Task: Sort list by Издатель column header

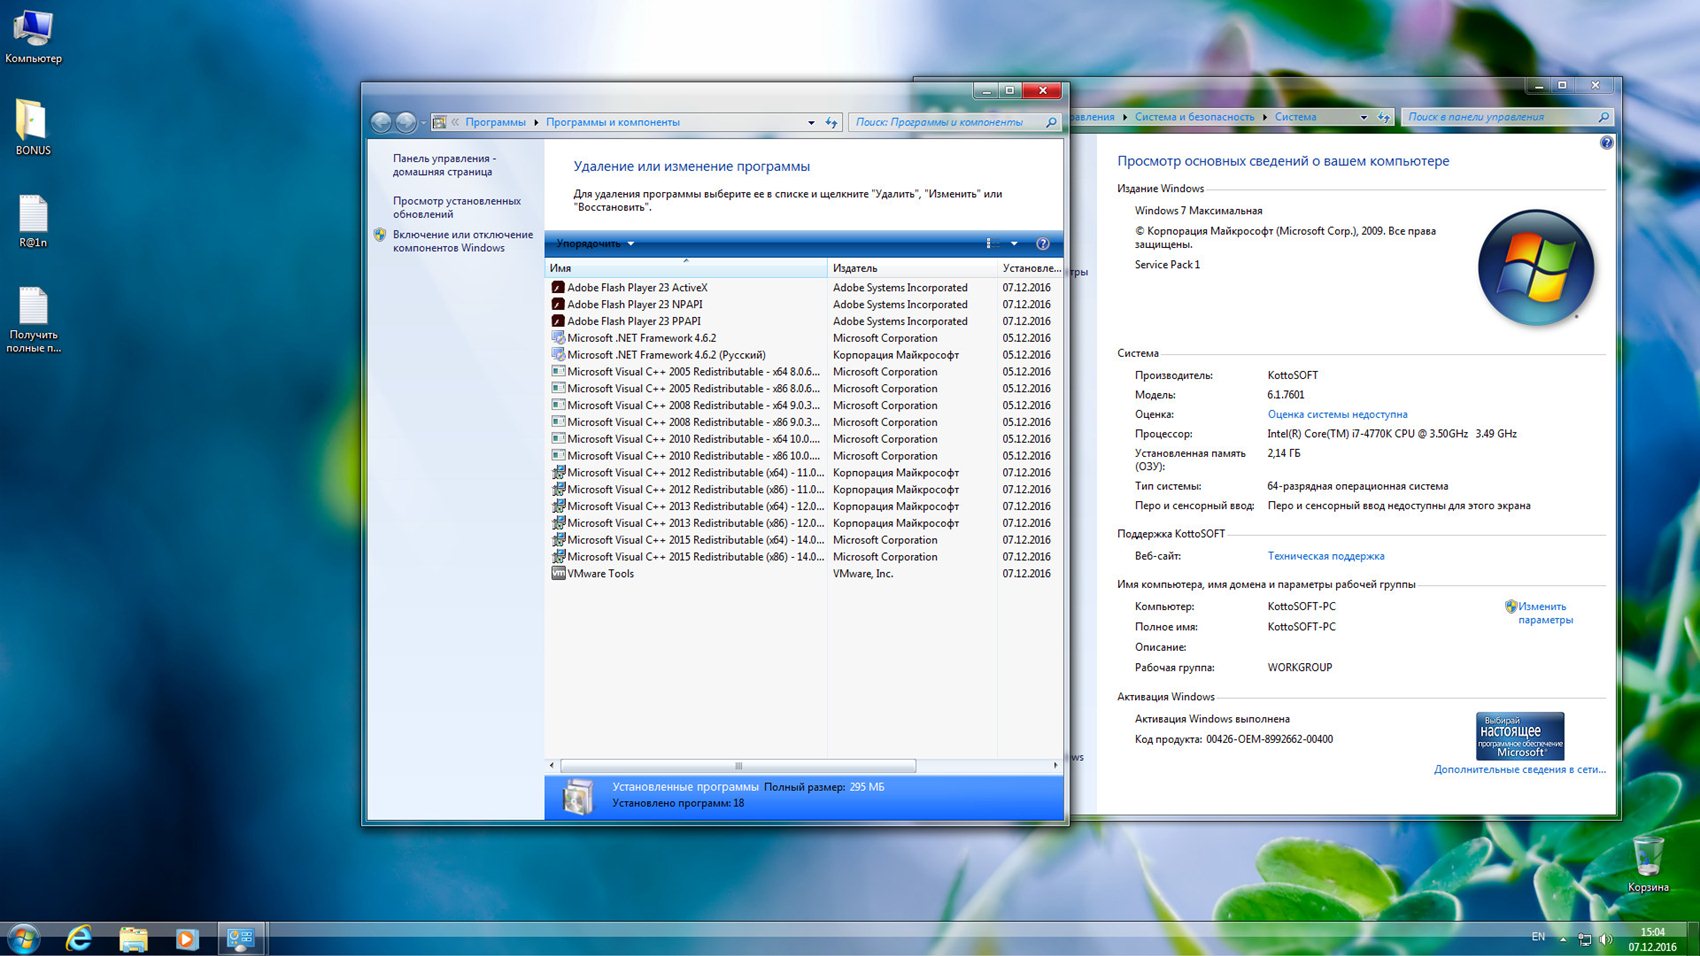Action: [x=912, y=268]
